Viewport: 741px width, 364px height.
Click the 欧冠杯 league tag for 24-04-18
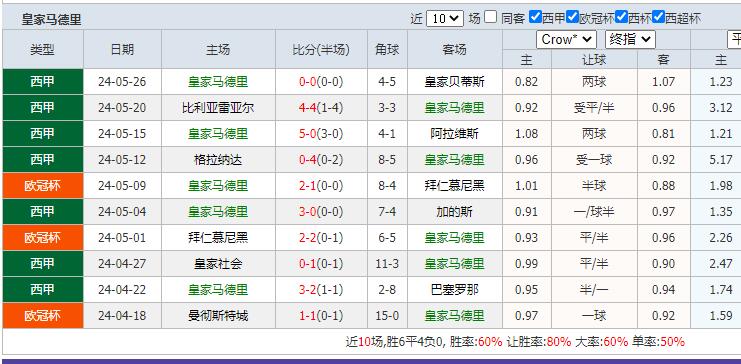point(43,316)
